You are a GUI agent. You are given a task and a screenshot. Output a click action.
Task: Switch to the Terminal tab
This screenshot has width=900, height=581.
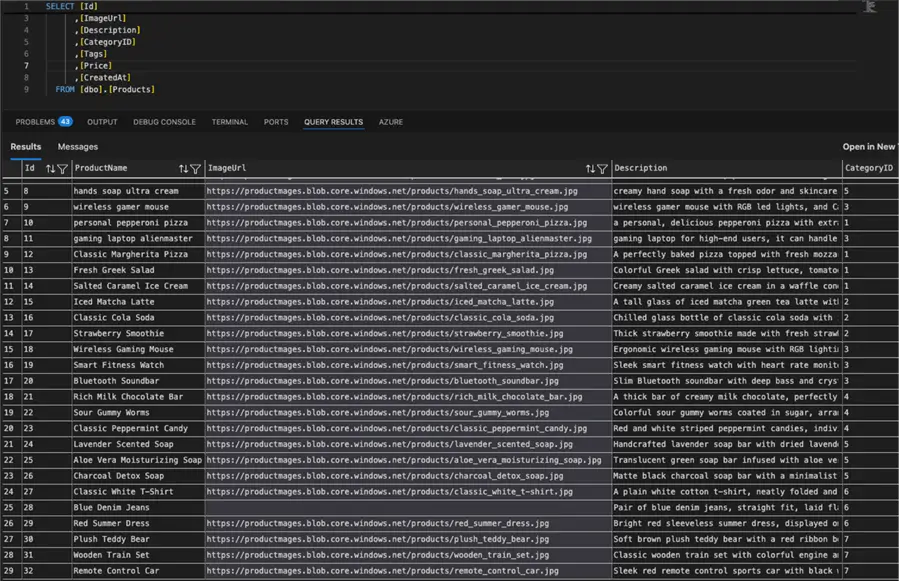point(229,122)
